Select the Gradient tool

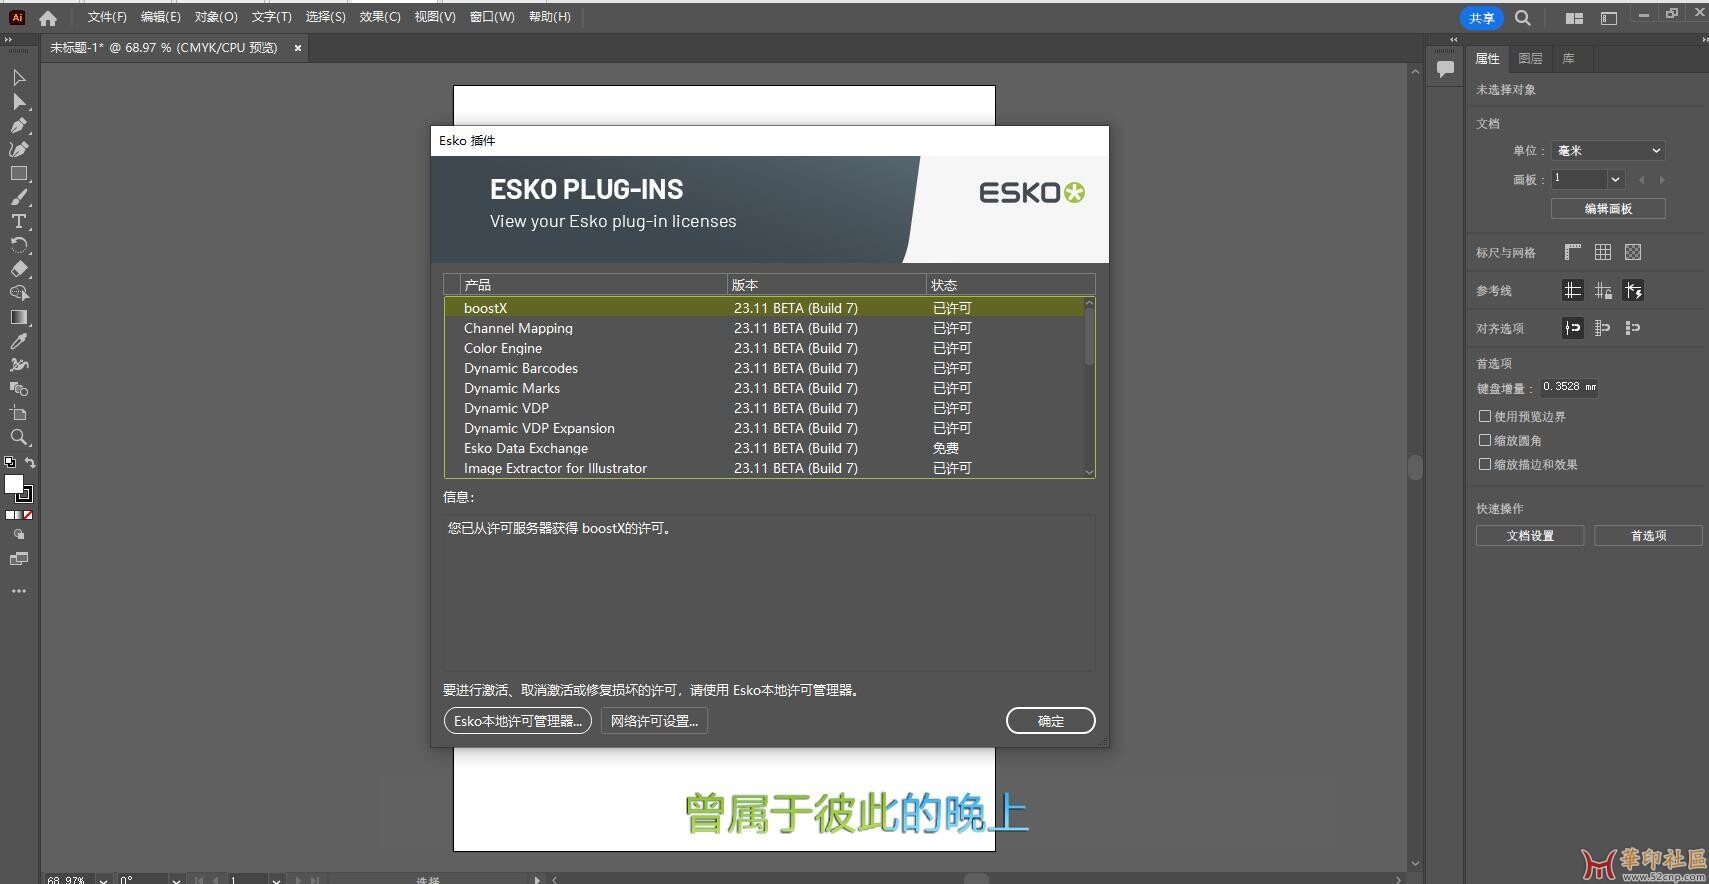(19, 318)
